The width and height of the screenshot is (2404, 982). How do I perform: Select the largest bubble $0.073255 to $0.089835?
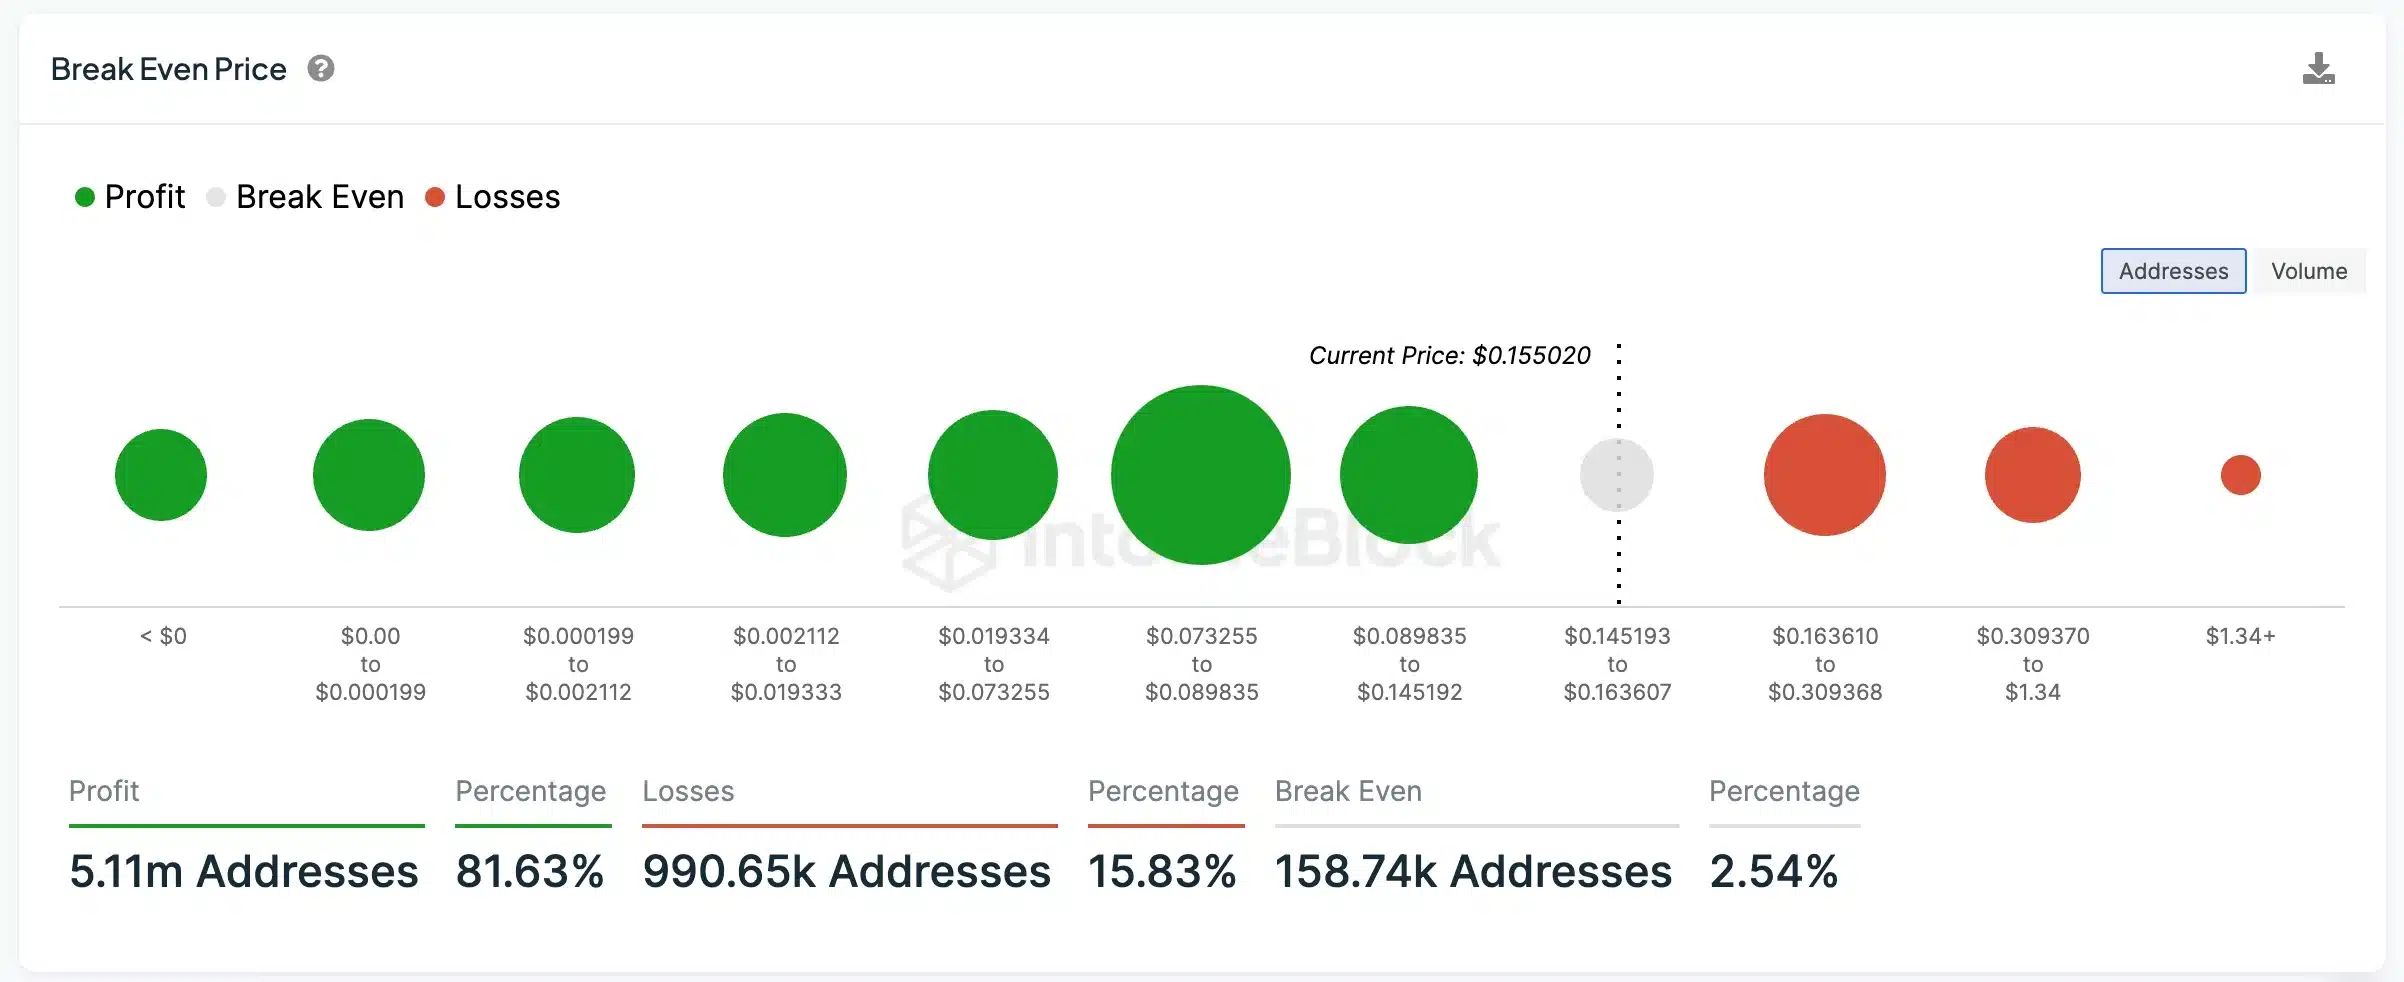(x=1201, y=475)
